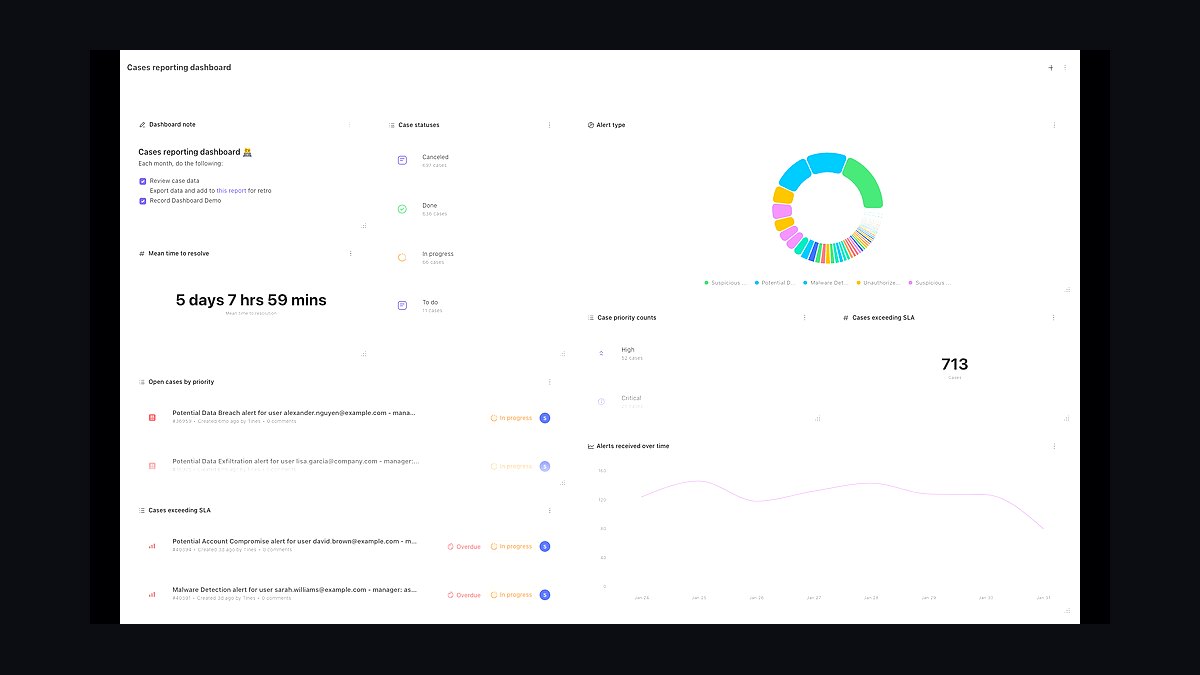Click the list icon beside Cases exceeding SLA list
The image size is (1200, 675).
pos(142,510)
